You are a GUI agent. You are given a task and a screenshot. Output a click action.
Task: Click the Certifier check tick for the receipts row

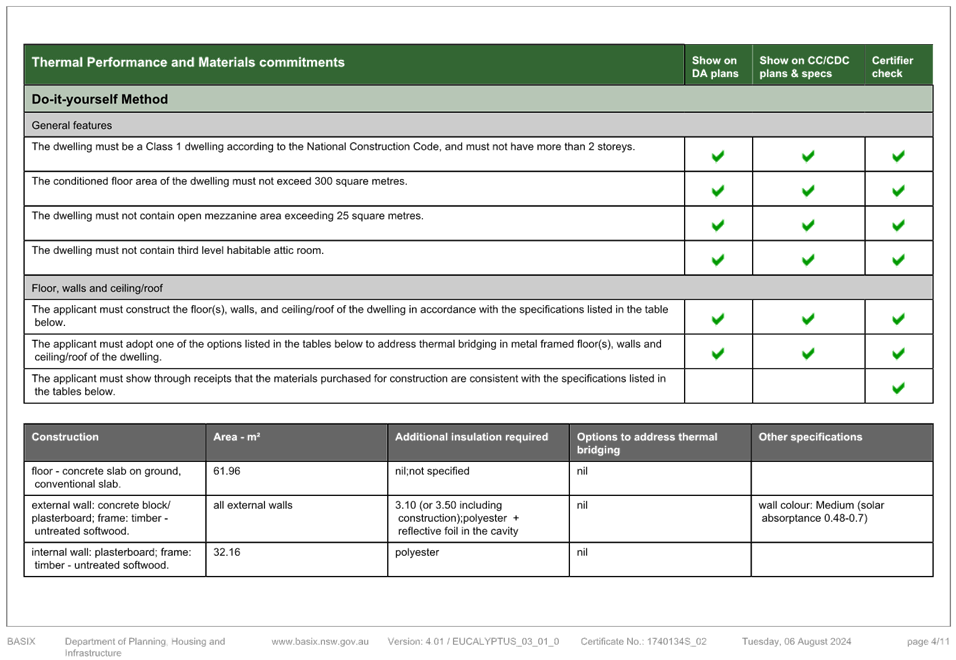coord(898,388)
